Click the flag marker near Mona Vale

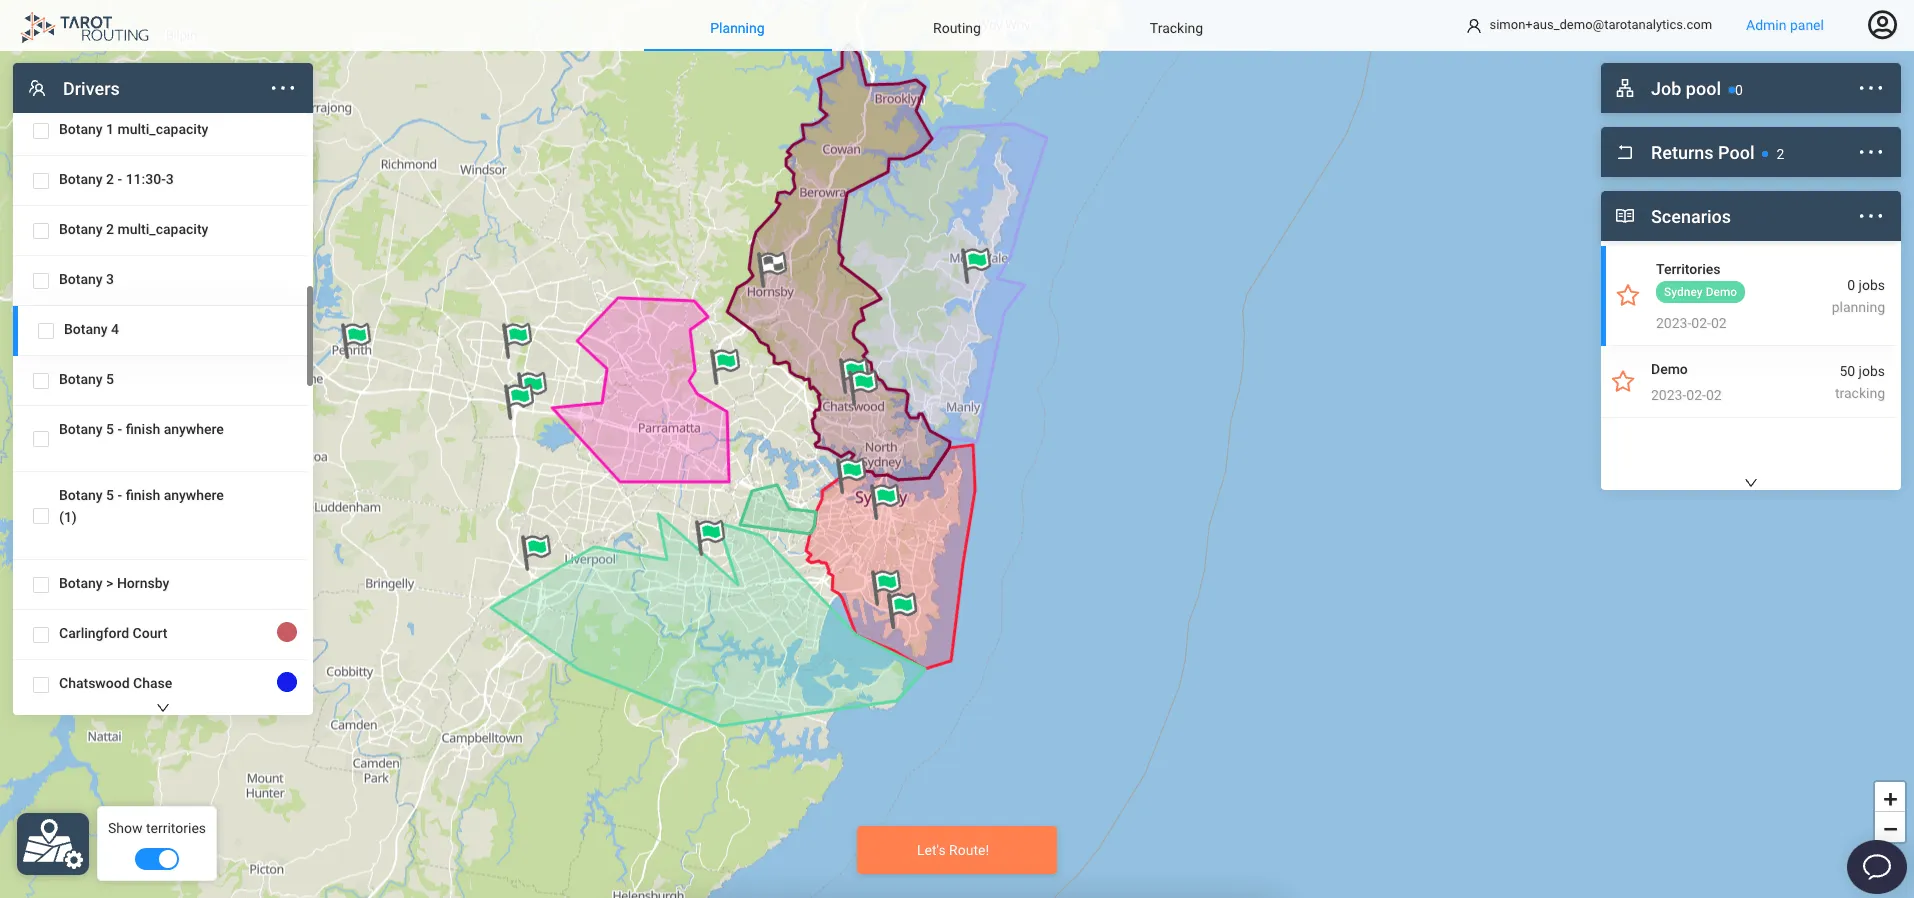point(975,262)
